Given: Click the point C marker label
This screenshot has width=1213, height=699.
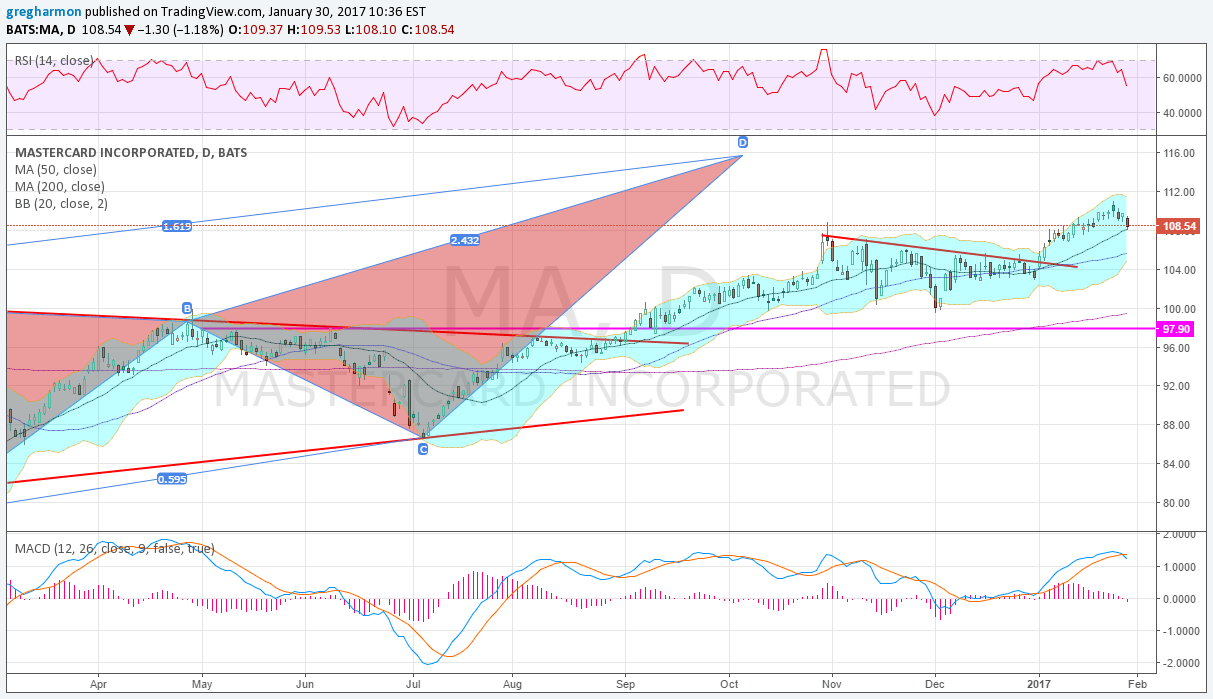Looking at the screenshot, I should pos(423,450).
